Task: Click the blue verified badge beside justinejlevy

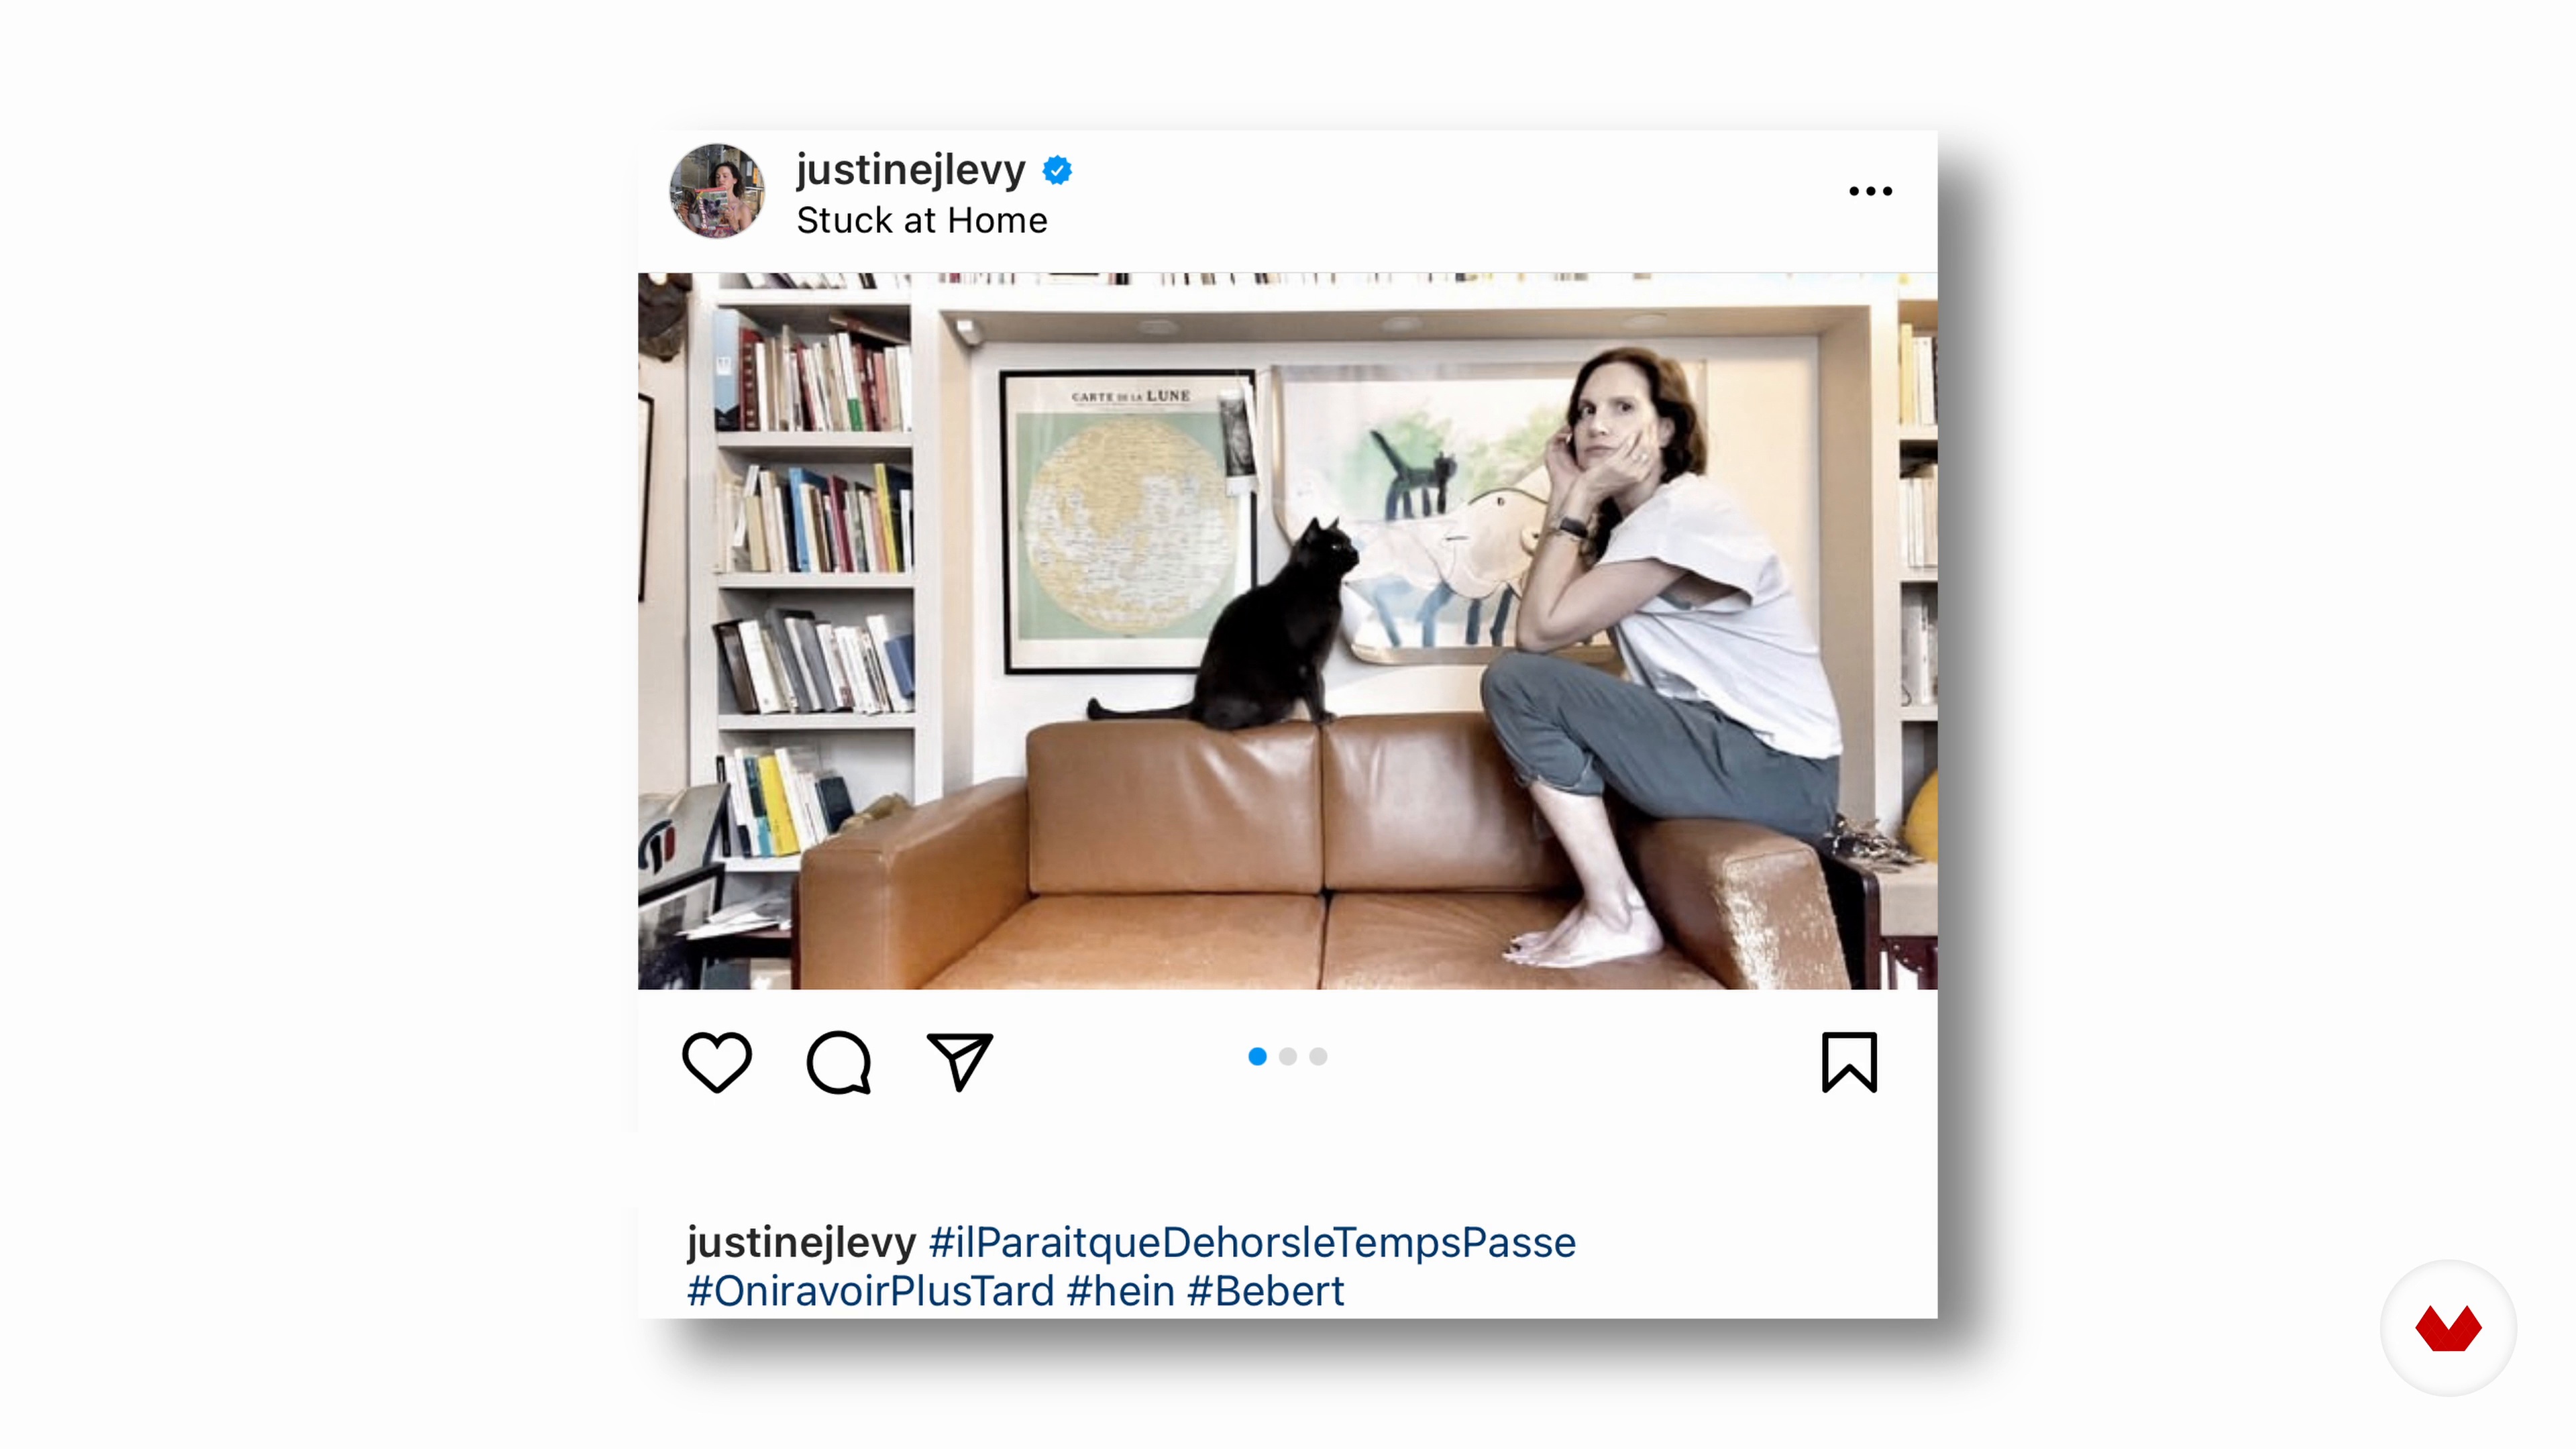Action: [x=1057, y=171]
